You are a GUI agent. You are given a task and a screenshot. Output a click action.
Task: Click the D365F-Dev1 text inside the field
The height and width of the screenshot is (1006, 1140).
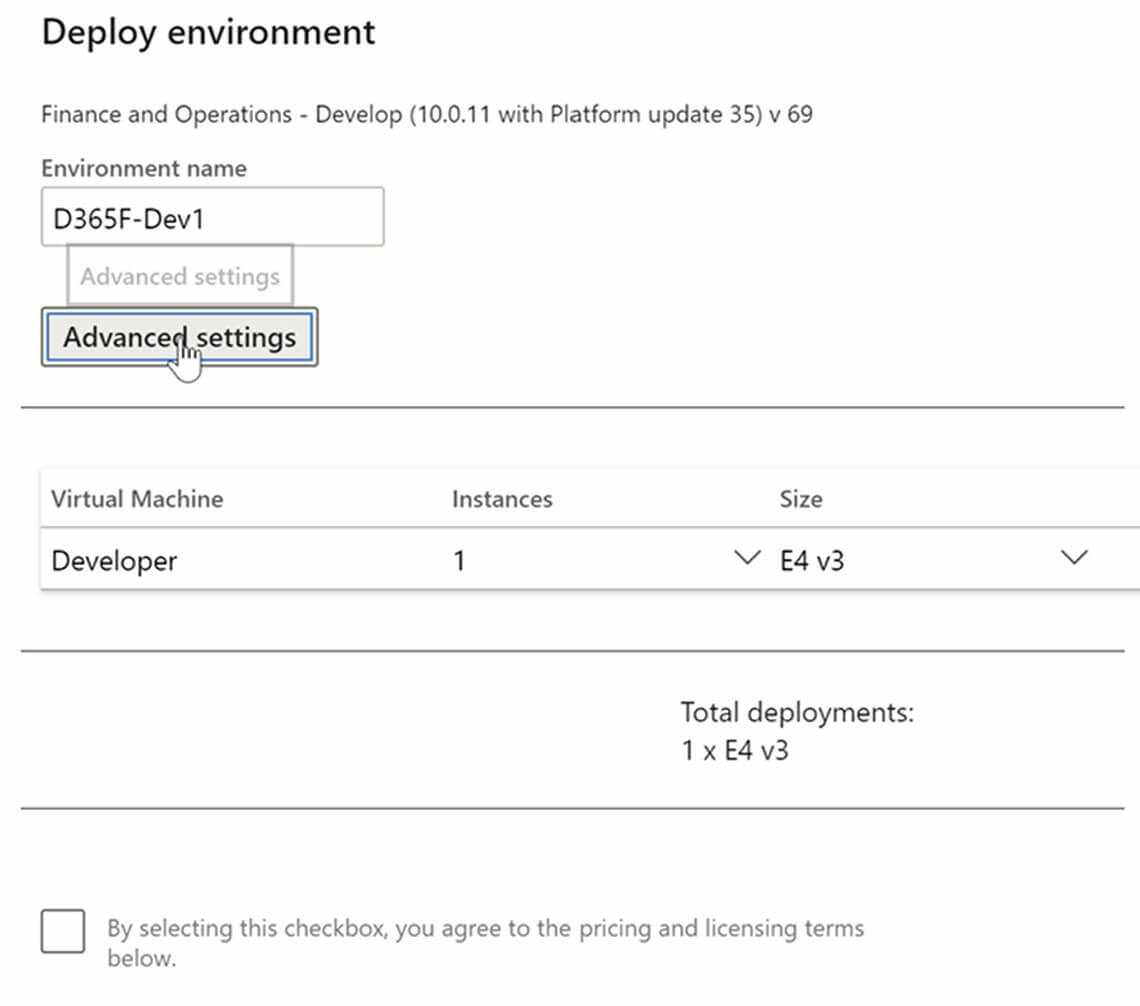[128, 218]
